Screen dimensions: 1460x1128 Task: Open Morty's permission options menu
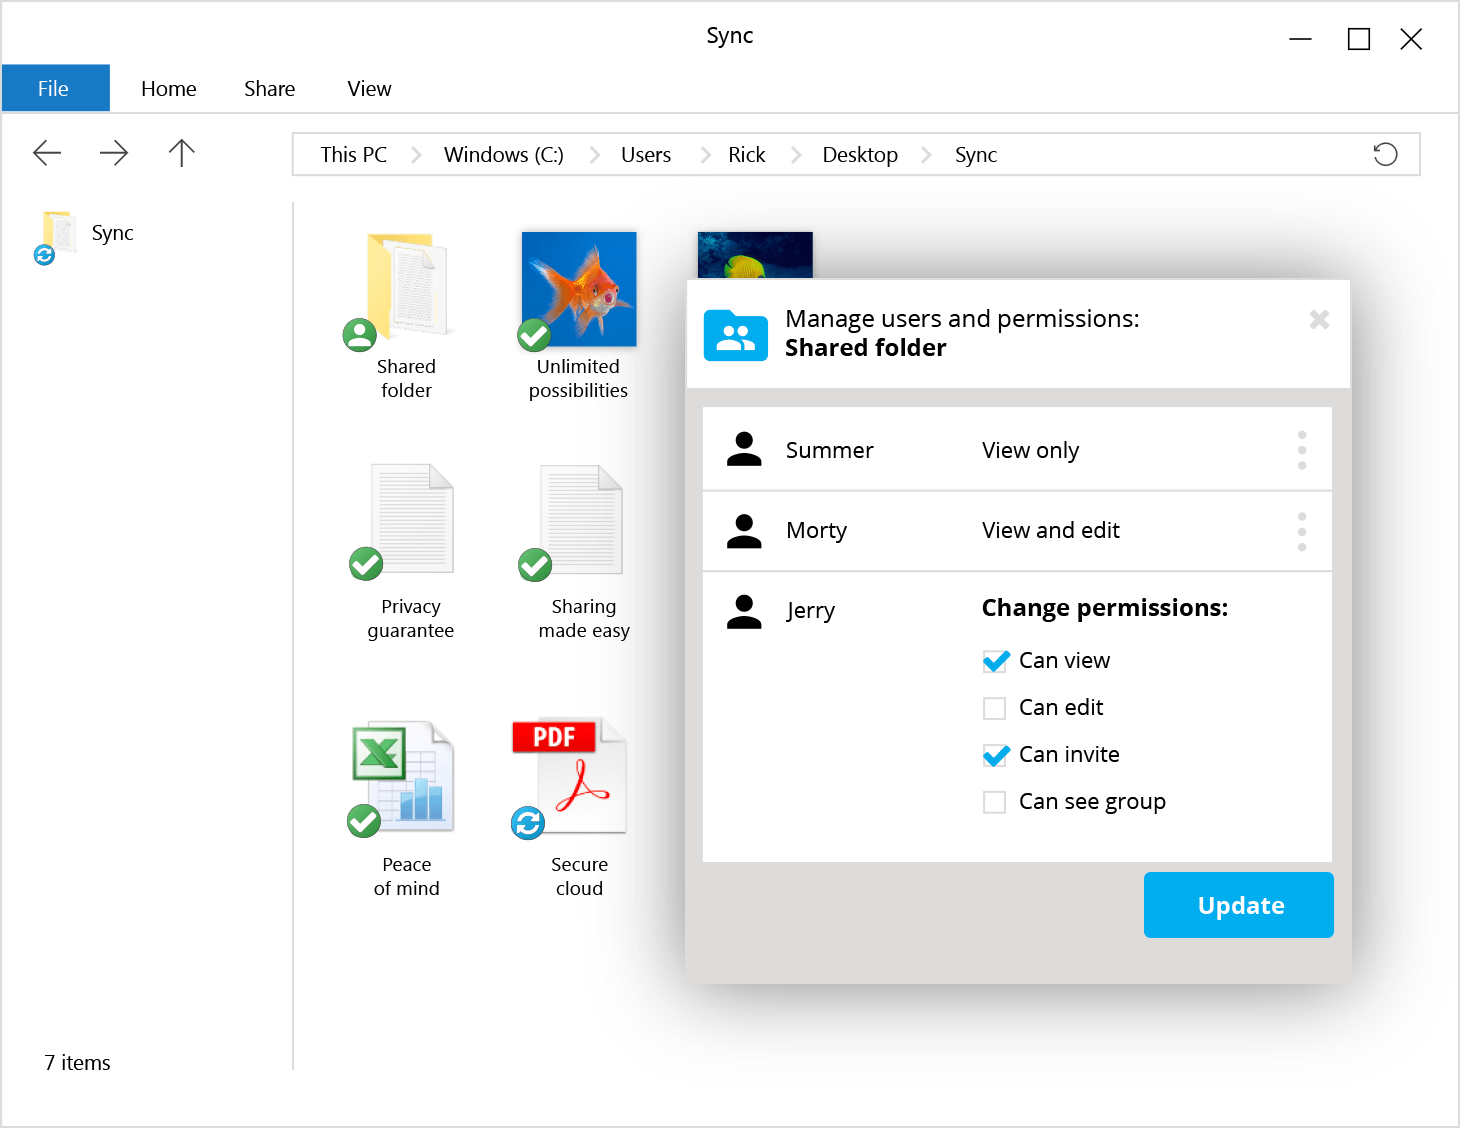(x=1302, y=531)
